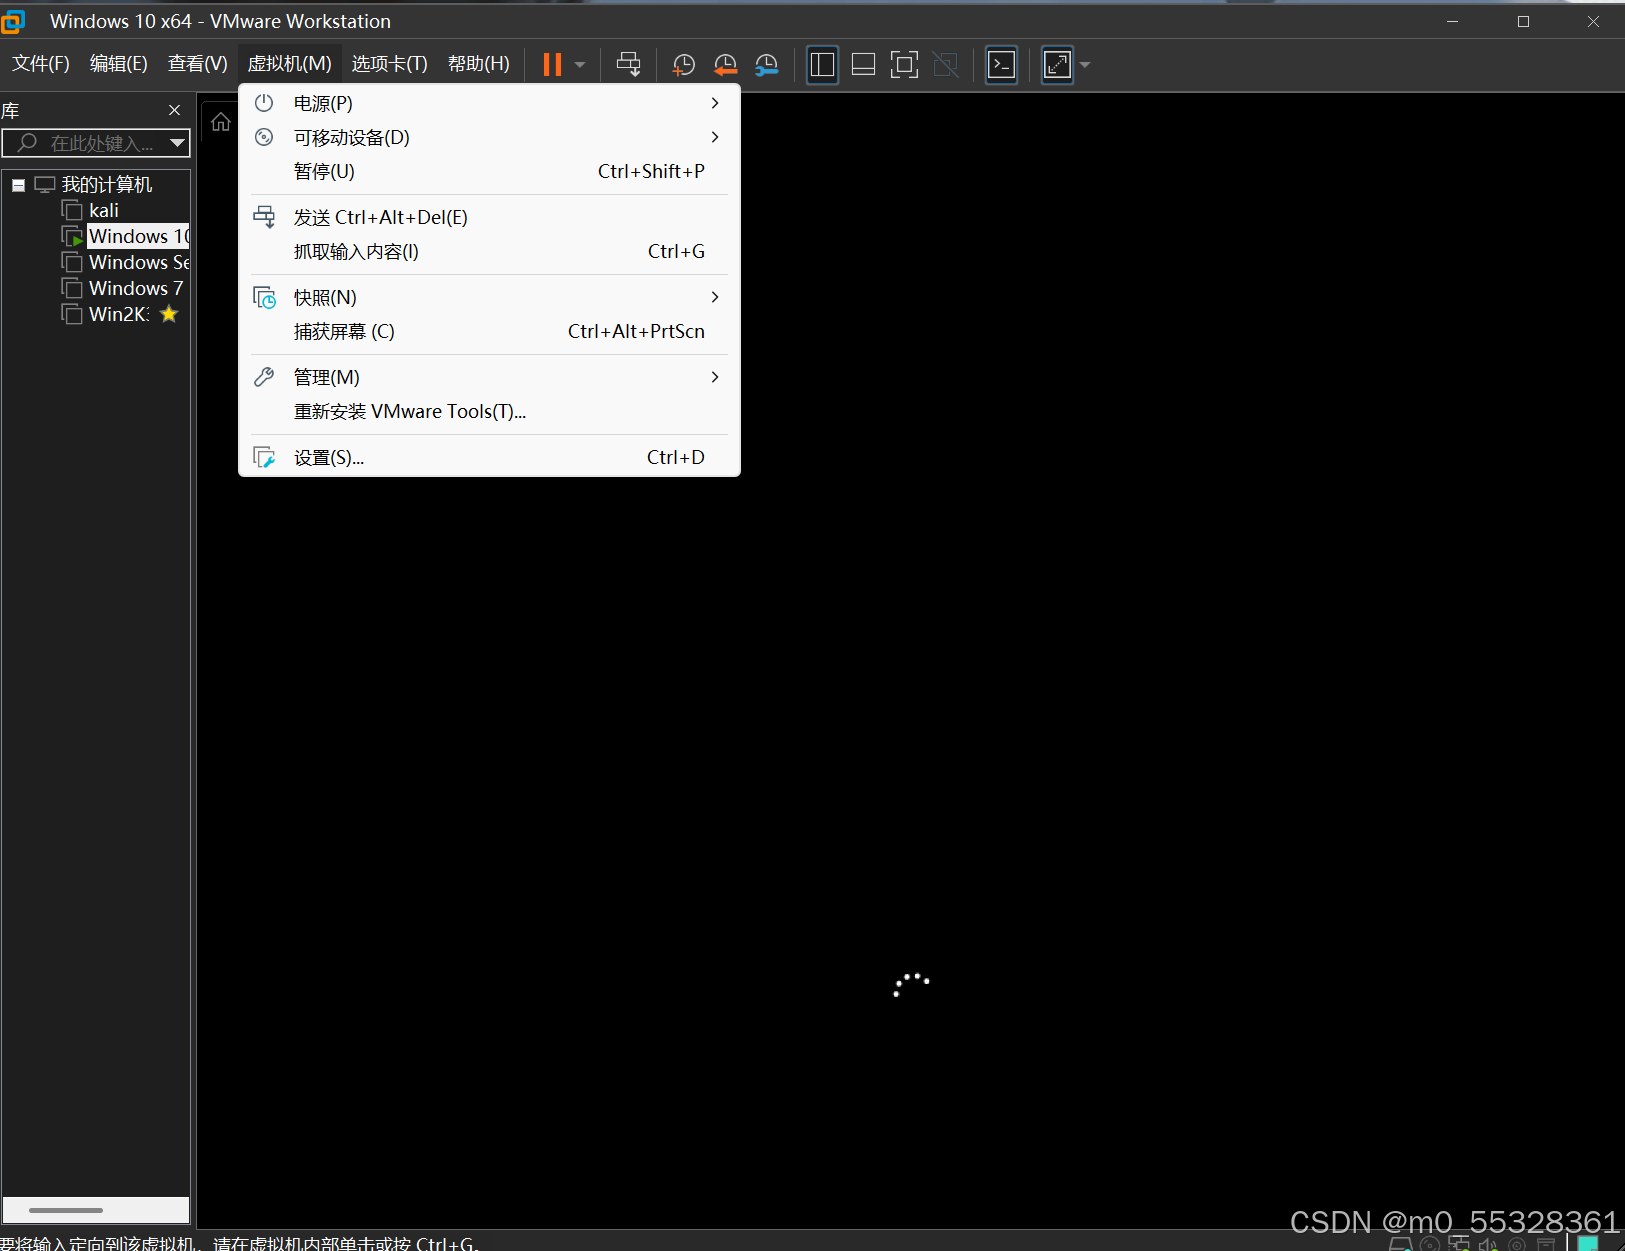Pause the virtual machine from the toolbar
This screenshot has height=1251, width=1625.
coord(552,65)
